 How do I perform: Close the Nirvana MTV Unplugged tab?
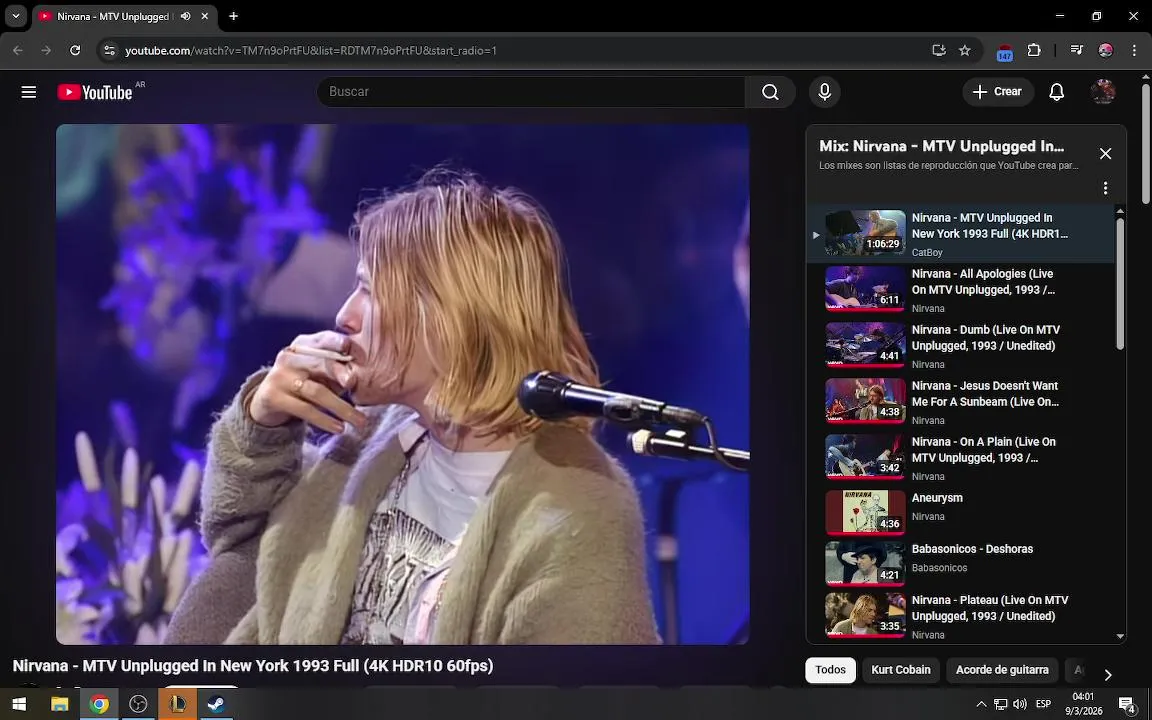click(x=205, y=16)
